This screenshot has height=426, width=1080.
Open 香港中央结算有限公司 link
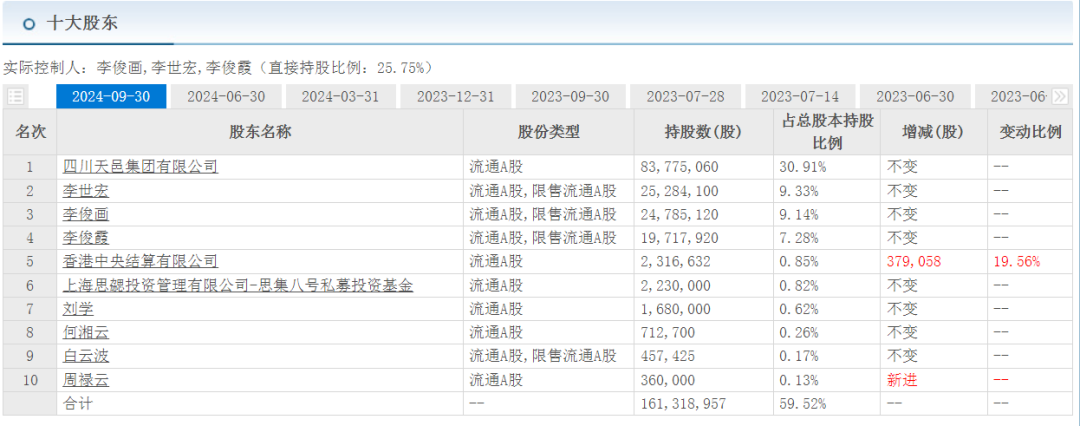pyautogui.click(x=141, y=261)
